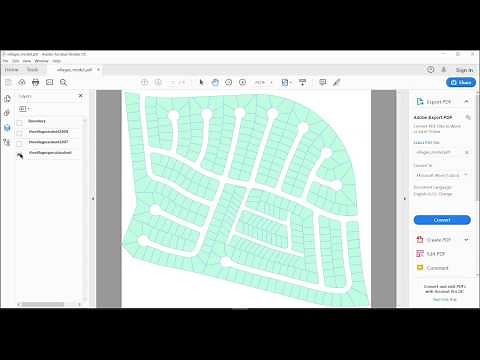Viewport: 480px width, 360px height.
Task: Open the Edit menu
Action: pyautogui.click(x=16, y=61)
